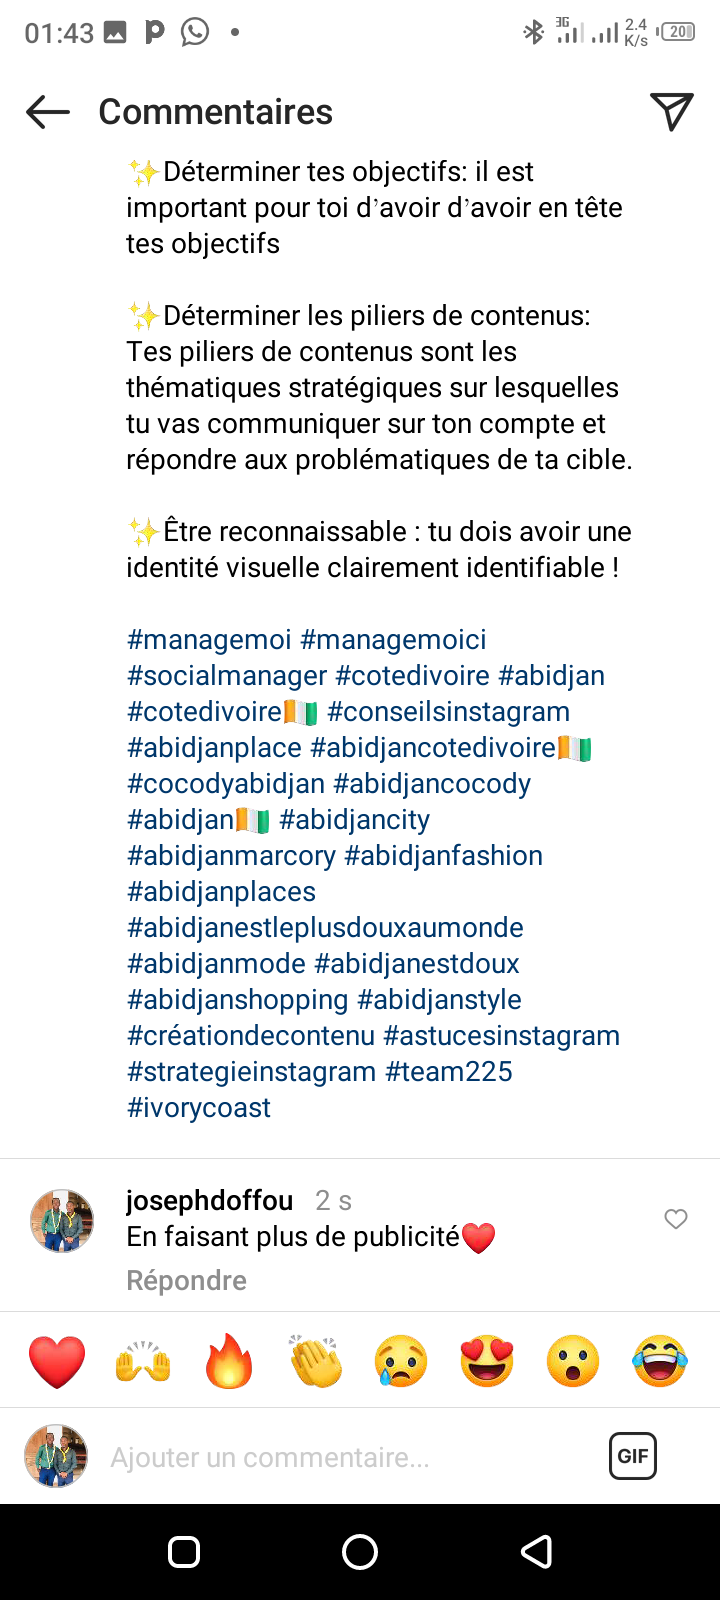Like josephdoffou's comment with the heart
720x1600 pixels.
coord(676,1218)
